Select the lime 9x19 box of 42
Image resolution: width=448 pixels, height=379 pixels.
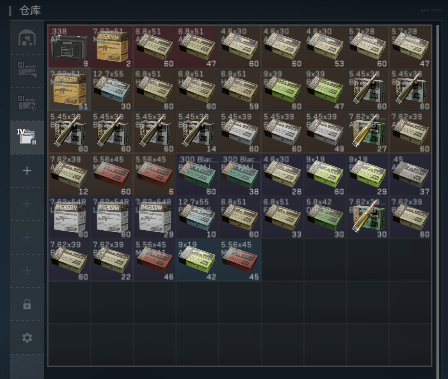pyautogui.click(x=197, y=260)
